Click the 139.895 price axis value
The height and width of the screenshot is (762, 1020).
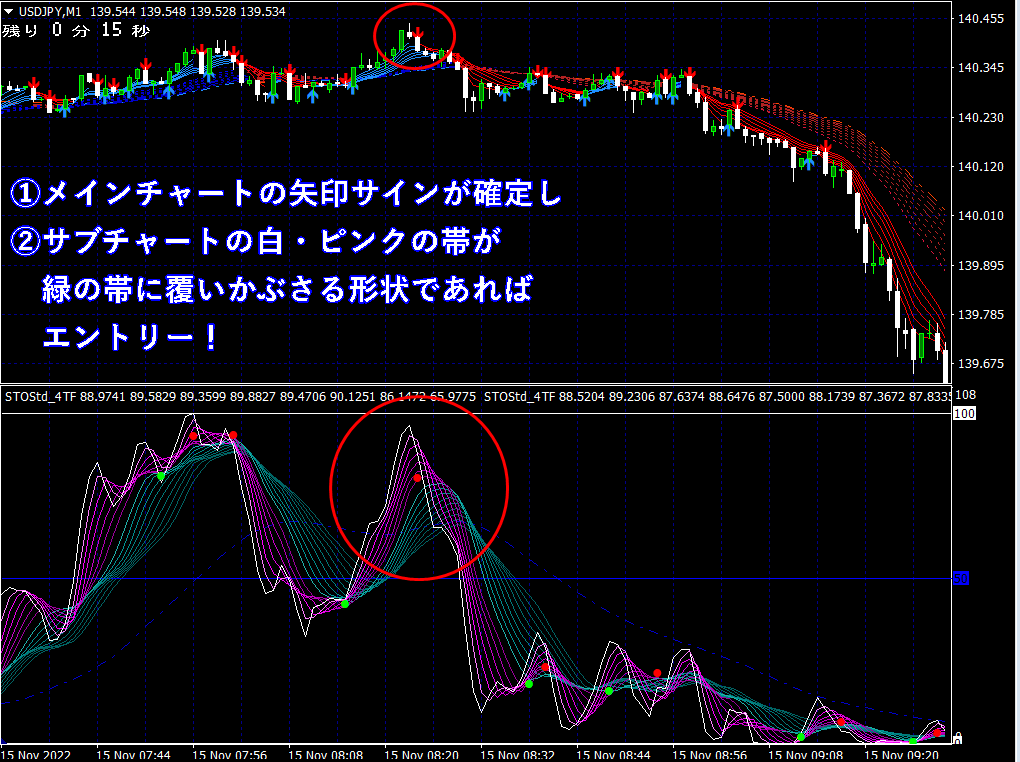(x=981, y=265)
